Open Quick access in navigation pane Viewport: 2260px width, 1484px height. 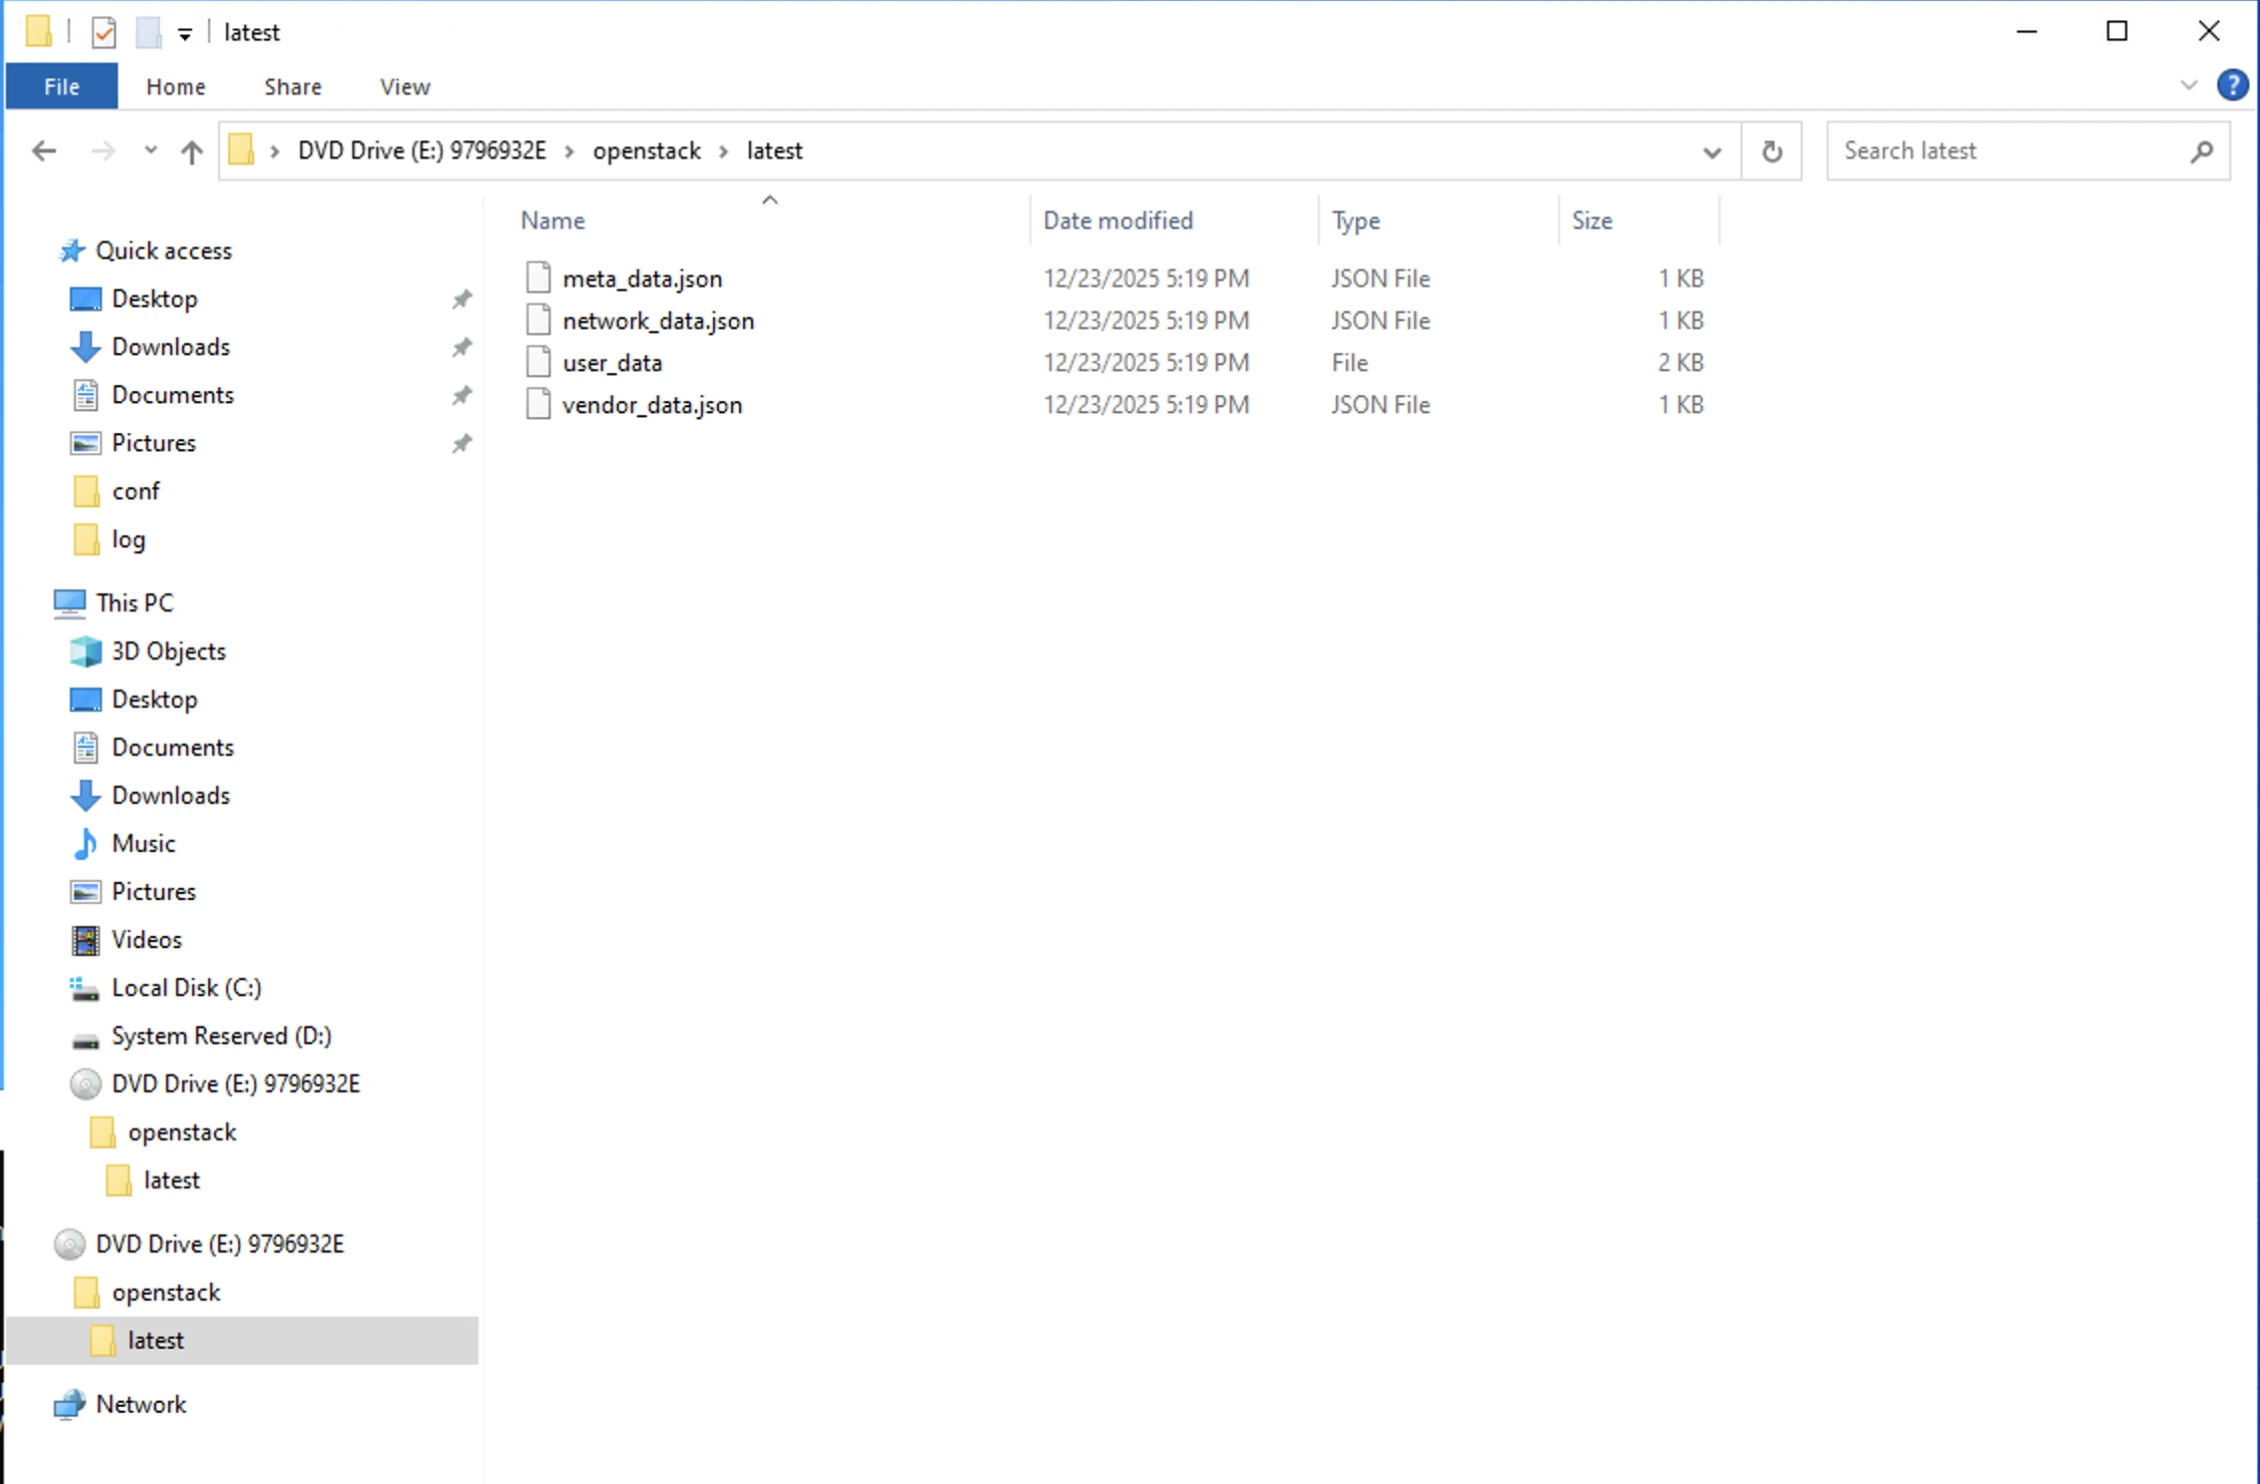click(164, 251)
